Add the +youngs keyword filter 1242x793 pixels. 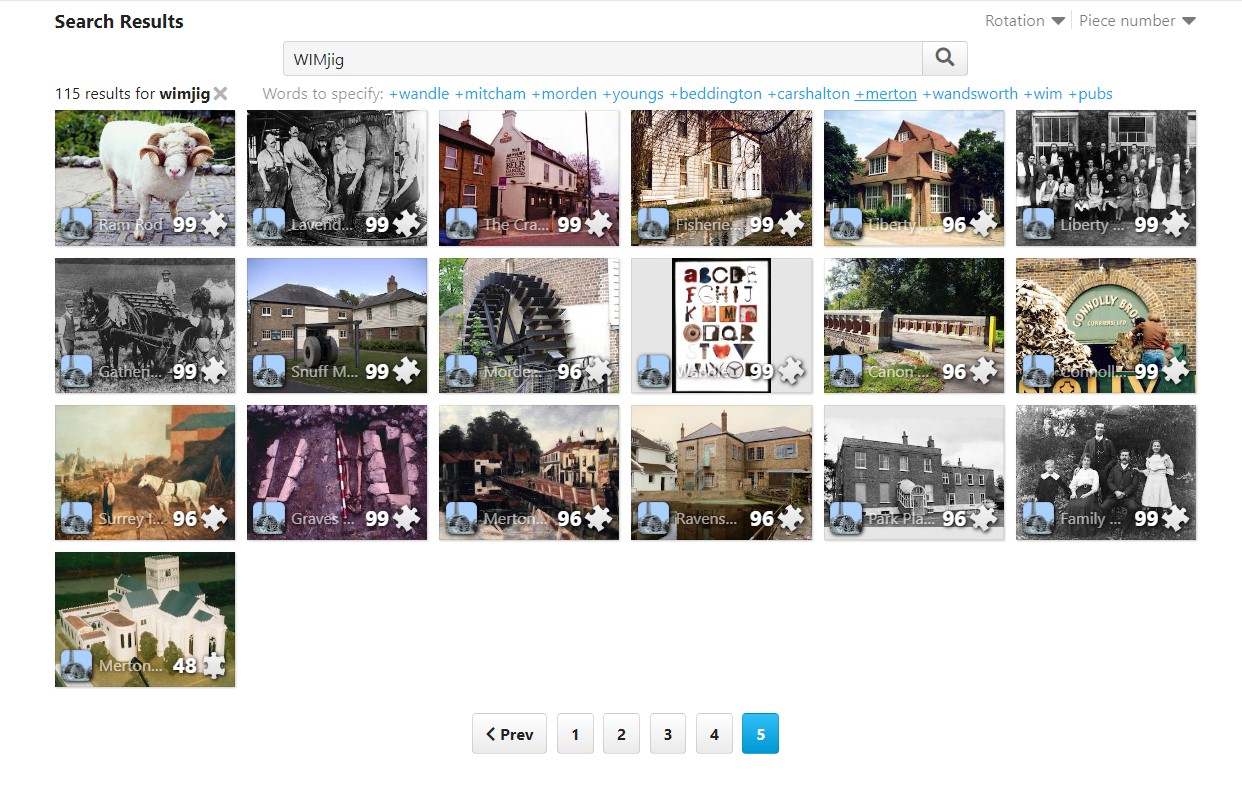(x=633, y=94)
